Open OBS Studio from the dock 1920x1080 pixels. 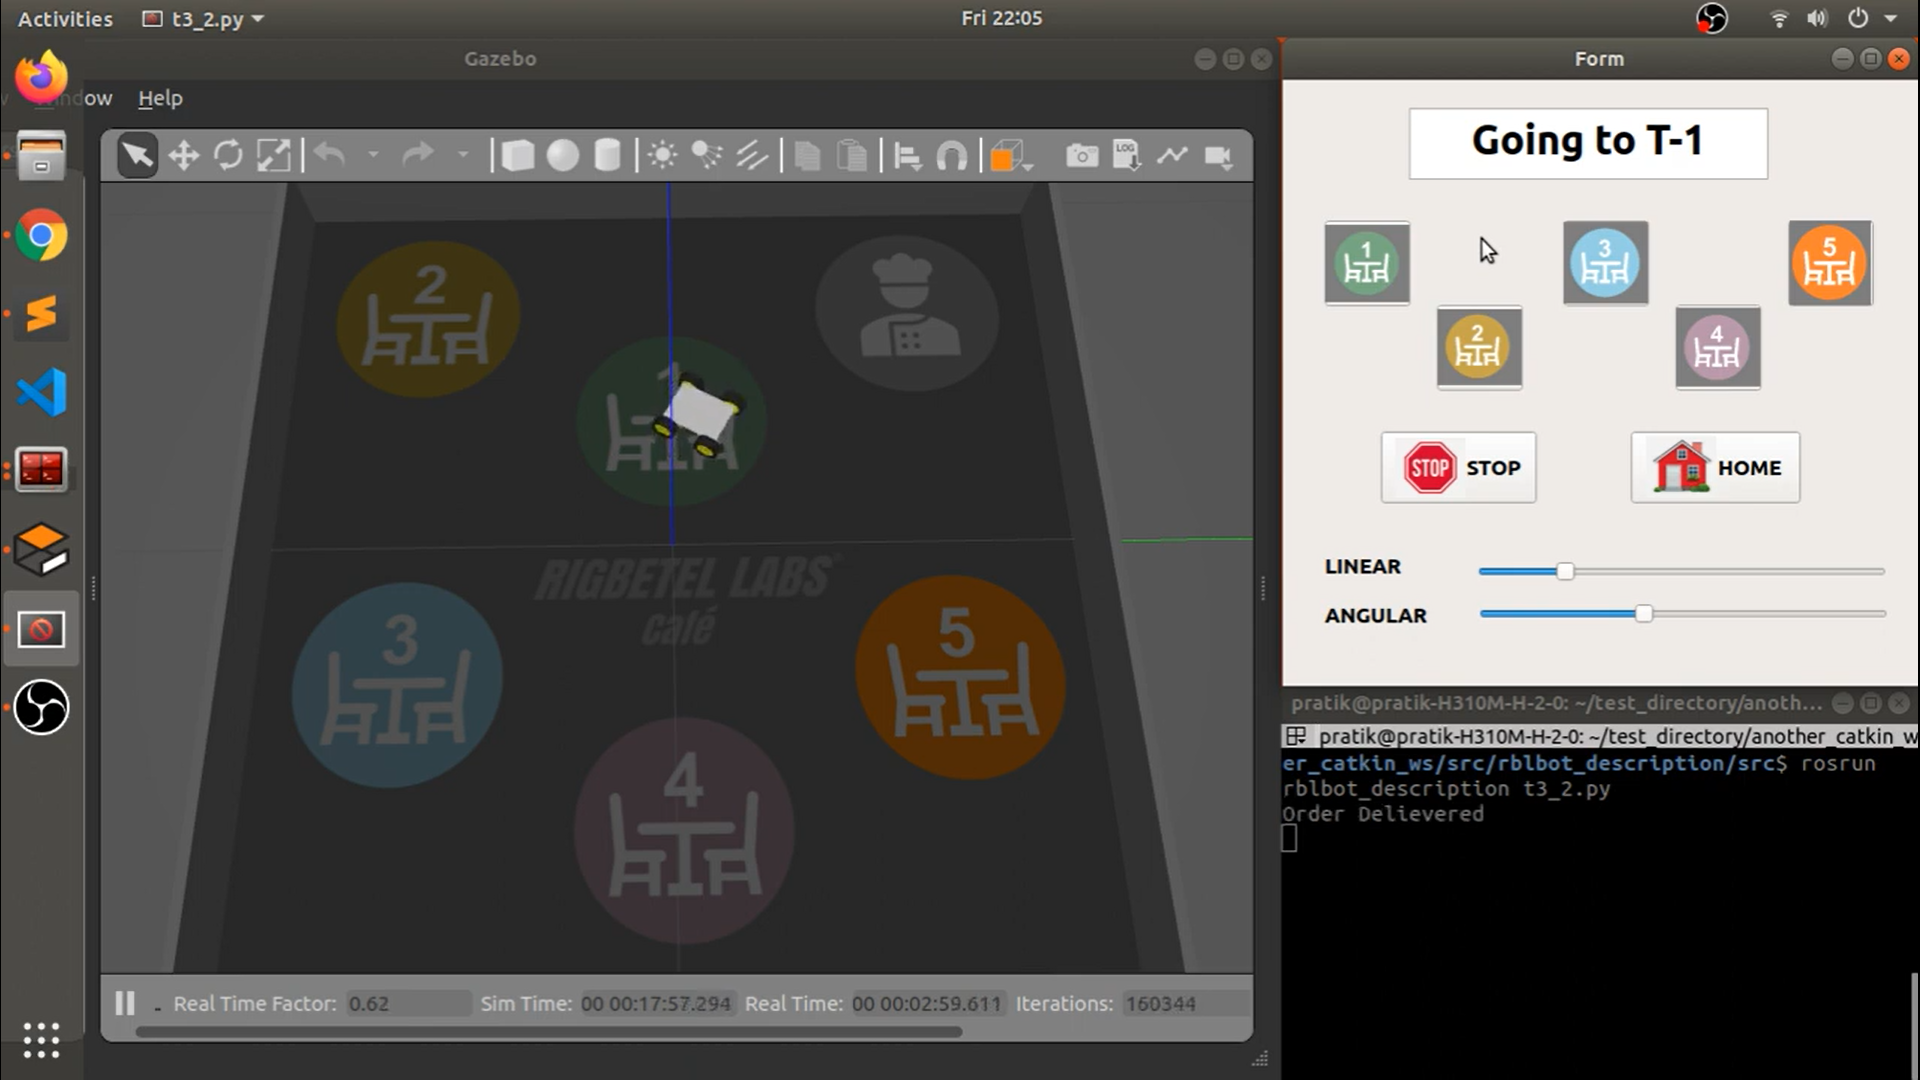(41, 707)
